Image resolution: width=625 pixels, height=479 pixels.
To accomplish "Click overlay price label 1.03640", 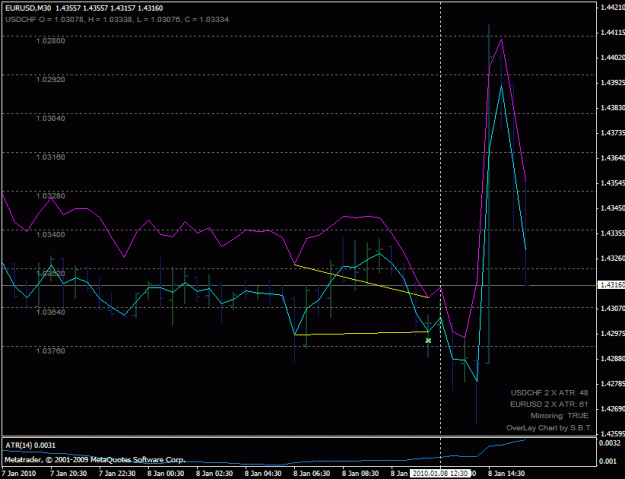I will (x=51, y=312).
